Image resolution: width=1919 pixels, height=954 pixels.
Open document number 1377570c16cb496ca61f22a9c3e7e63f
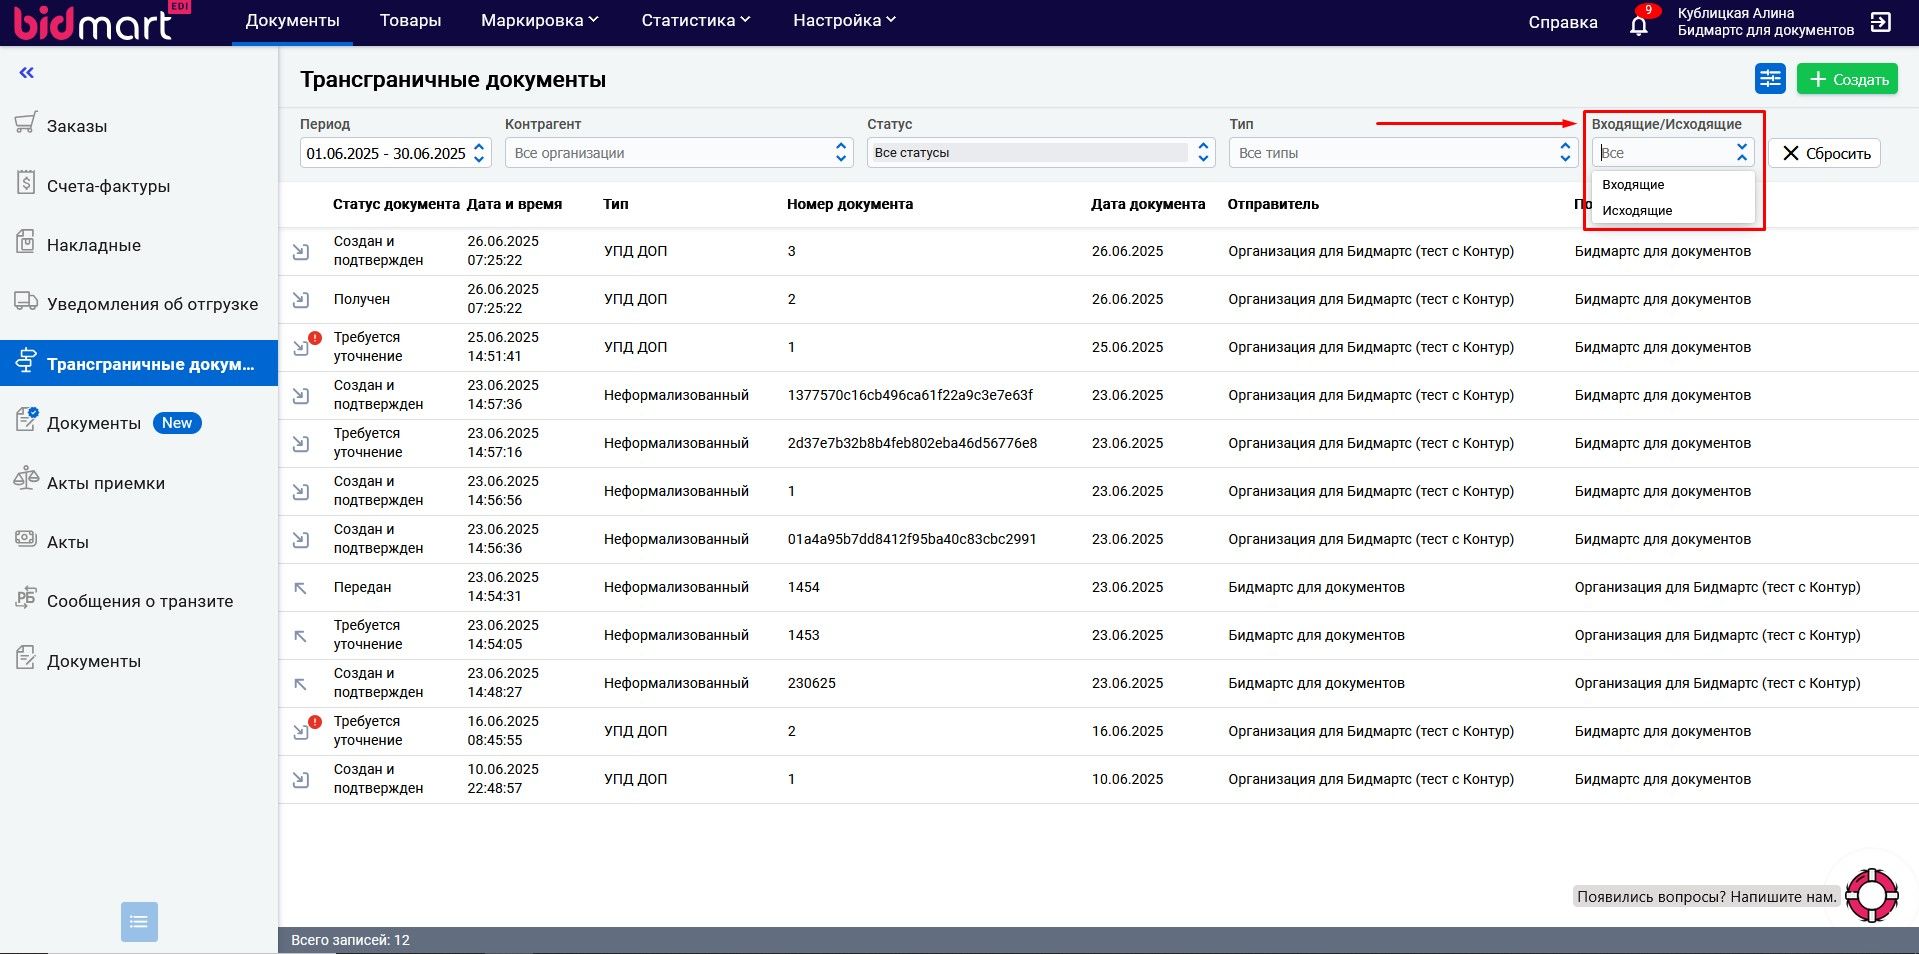pyautogui.click(x=910, y=395)
